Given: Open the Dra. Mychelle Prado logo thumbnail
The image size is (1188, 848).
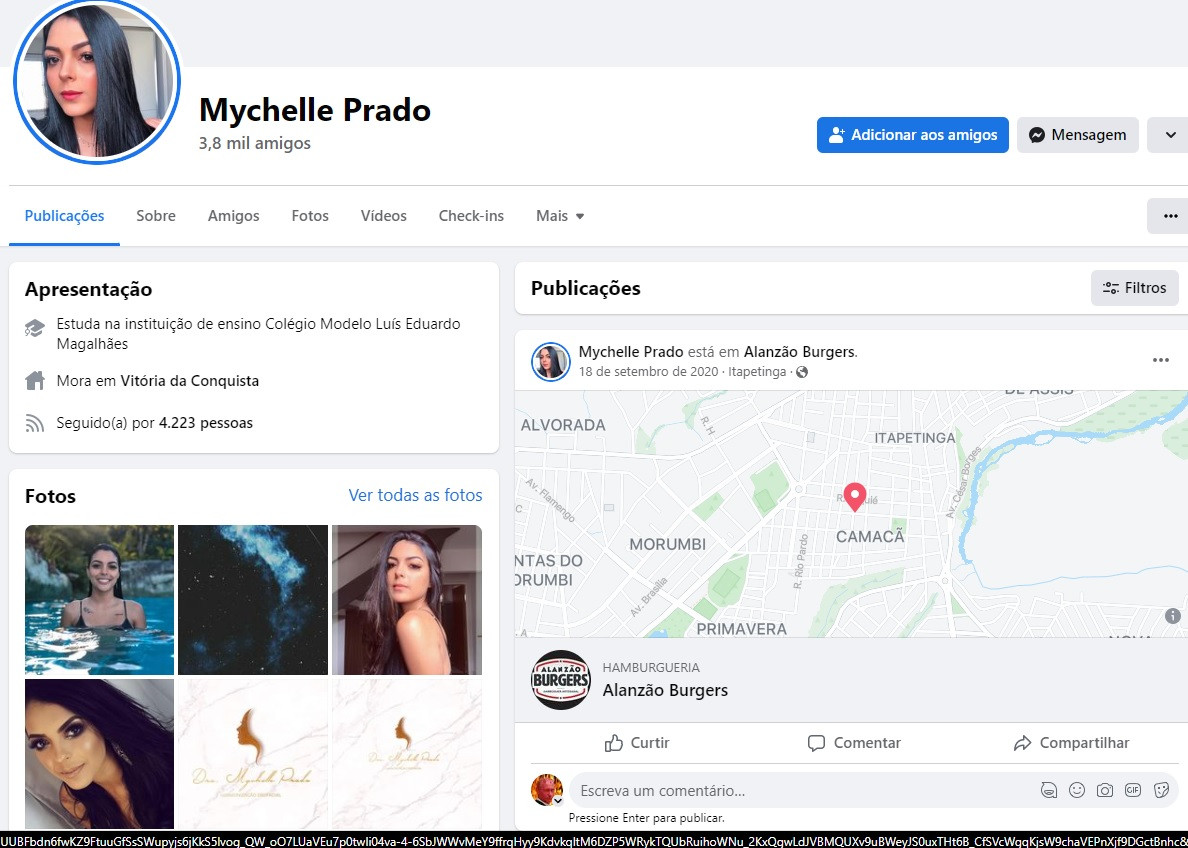Looking at the screenshot, I should coord(253,753).
